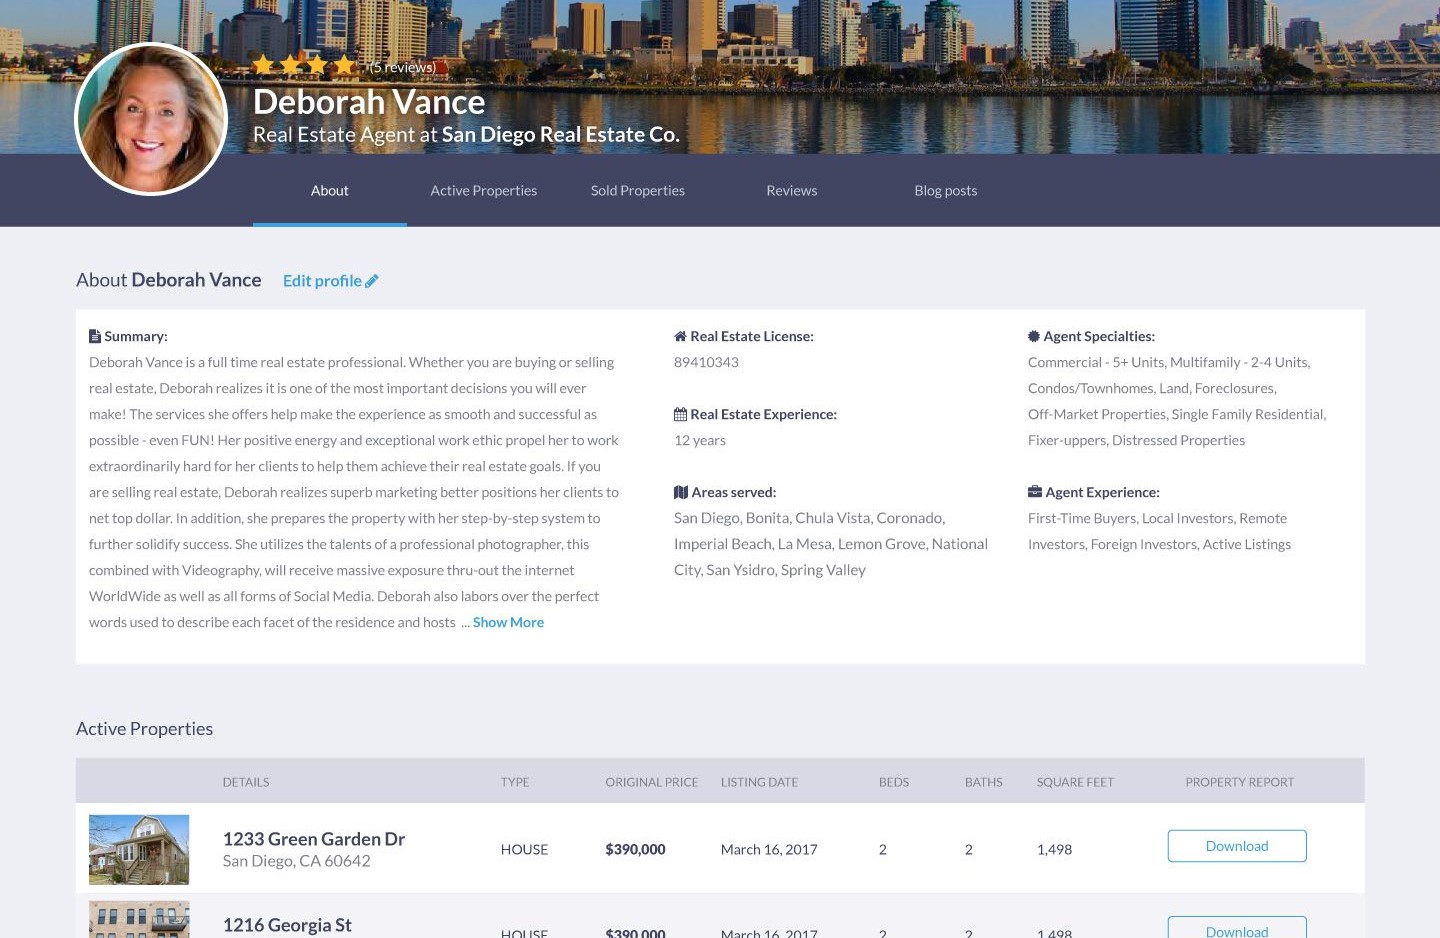Expand summary with Show More
1440x938 pixels.
(508, 622)
